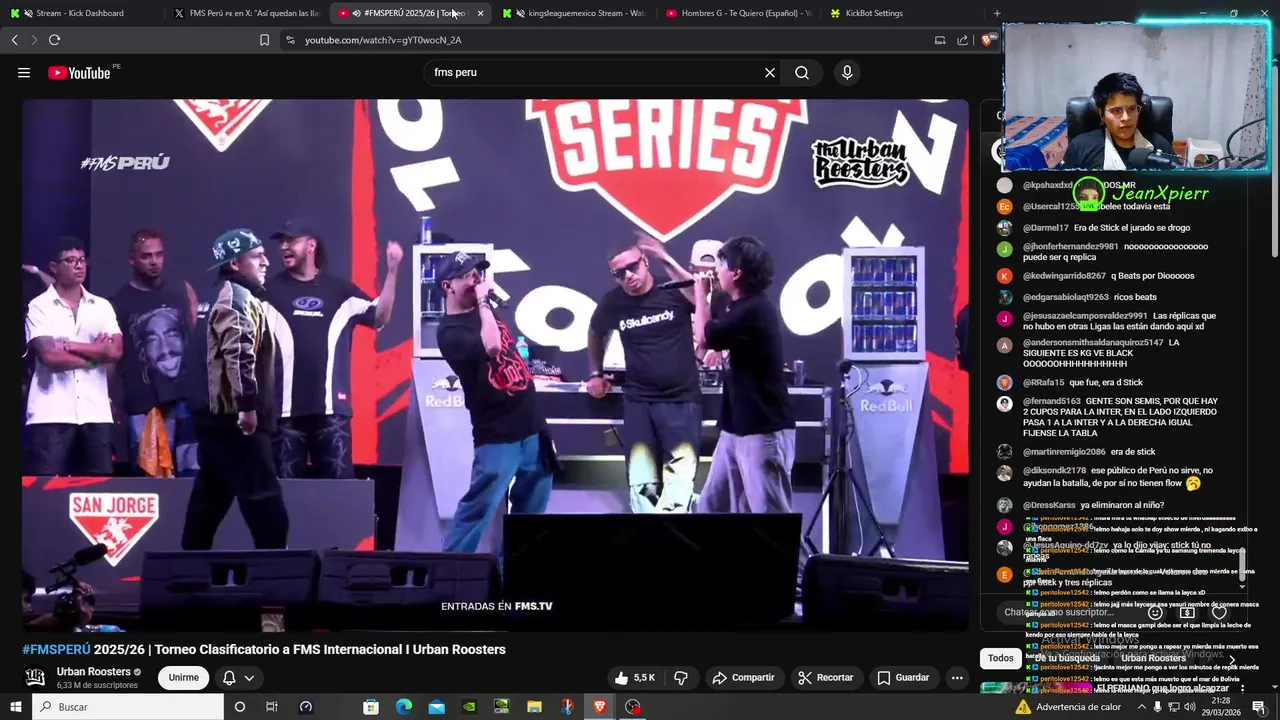Switch to the Hombres G - Te Quiero tab
The image size is (1280, 720).
coord(740,13)
